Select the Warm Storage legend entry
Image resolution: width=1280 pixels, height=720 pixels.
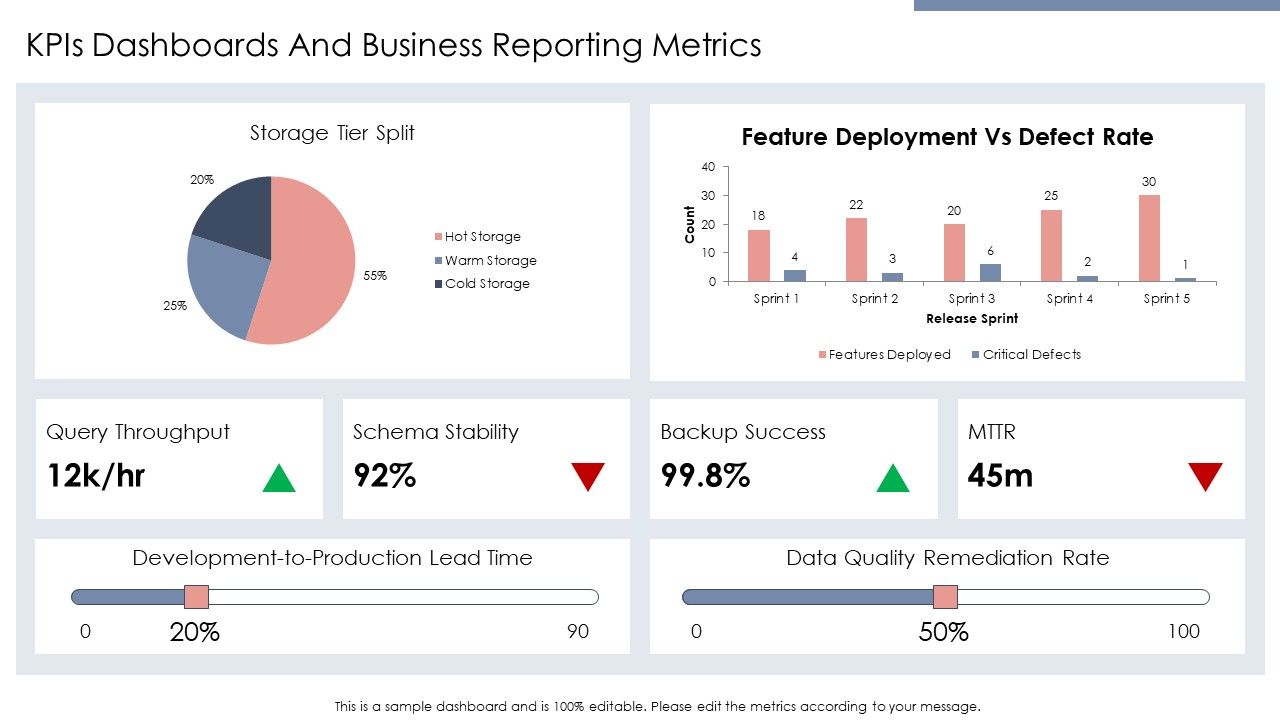[485, 260]
